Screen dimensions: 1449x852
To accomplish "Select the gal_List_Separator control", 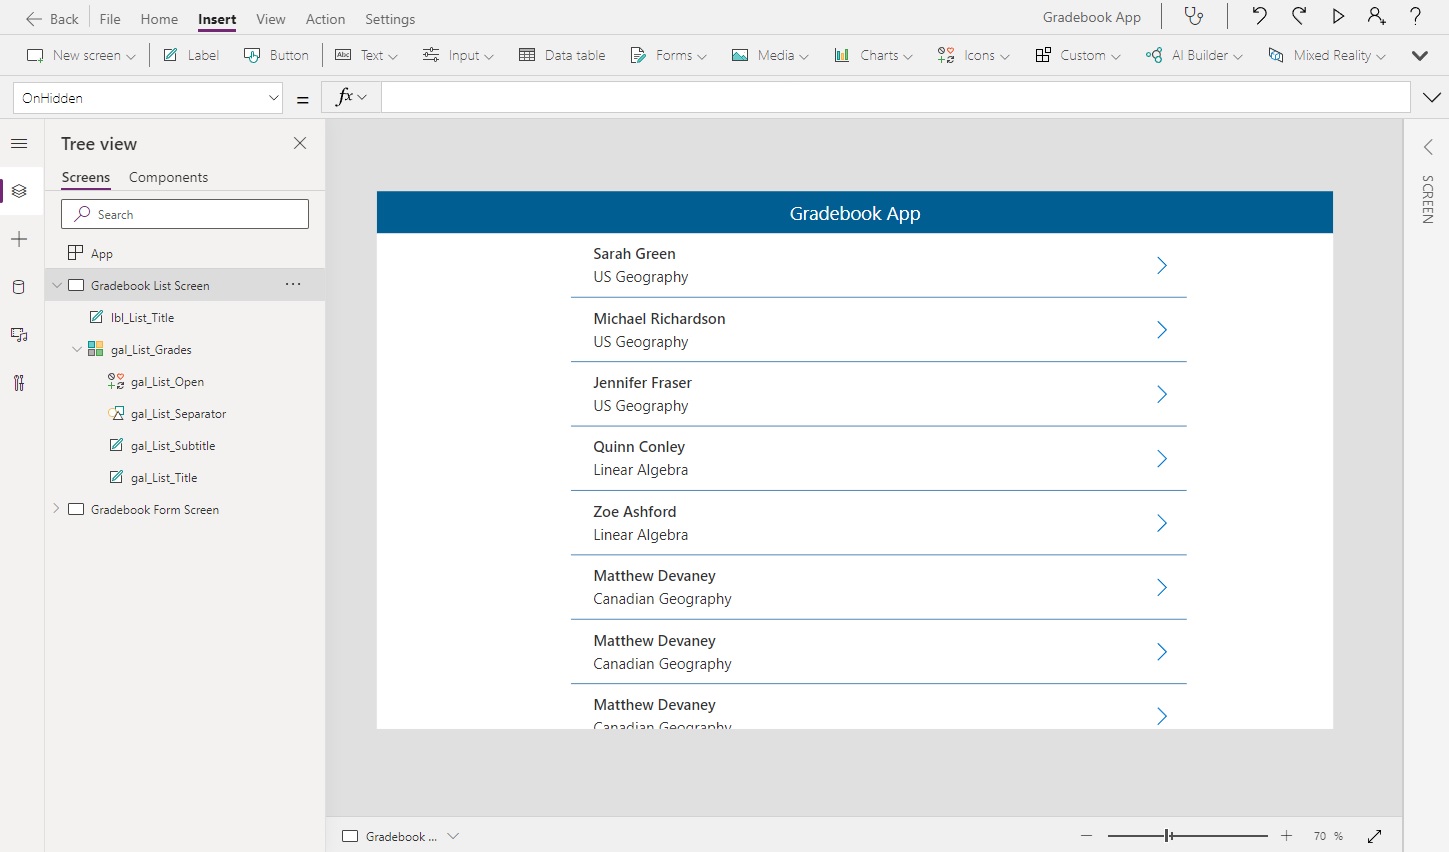I will coord(180,413).
